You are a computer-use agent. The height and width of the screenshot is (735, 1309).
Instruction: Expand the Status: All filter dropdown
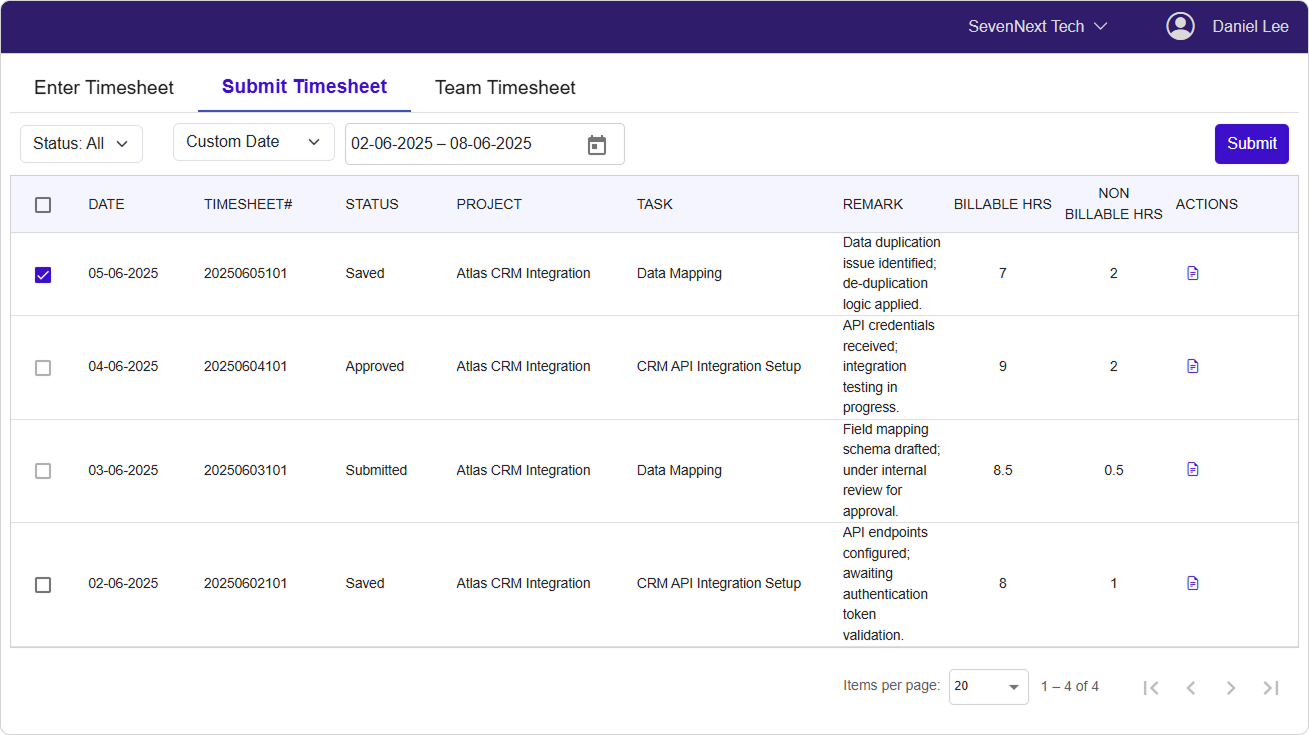81,144
